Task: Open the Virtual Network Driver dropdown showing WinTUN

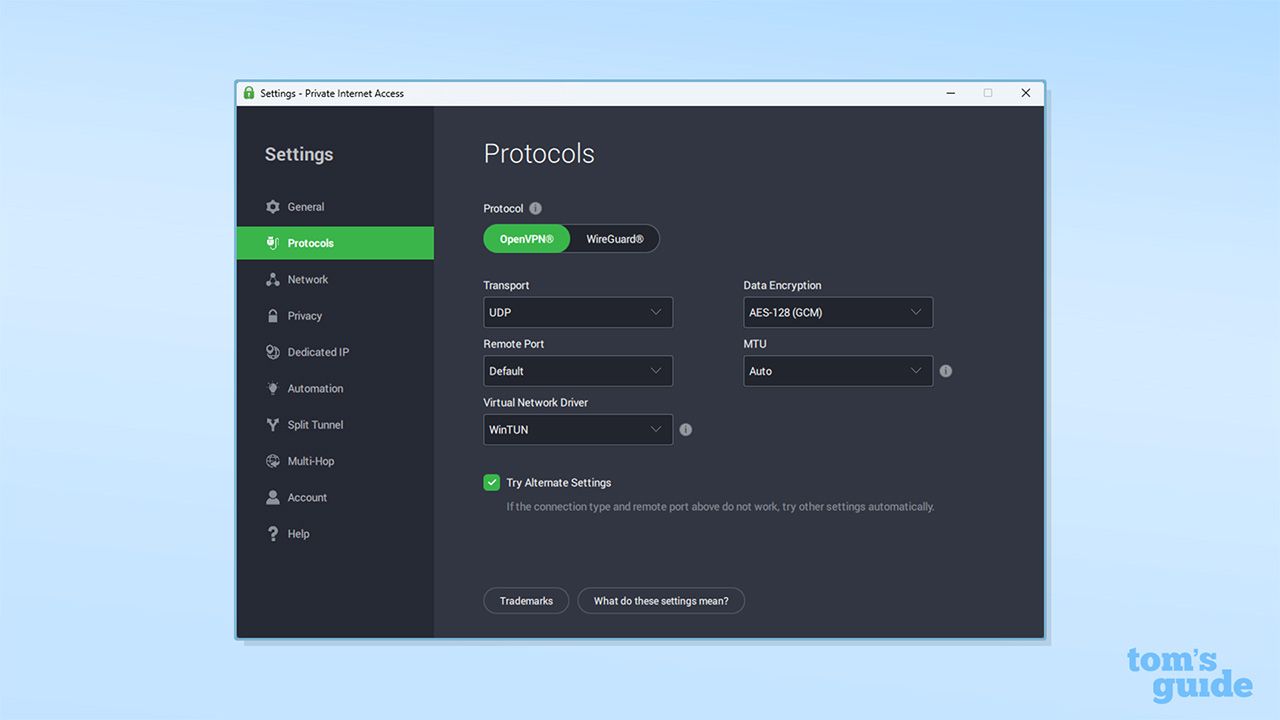Action: click(578, 430)
